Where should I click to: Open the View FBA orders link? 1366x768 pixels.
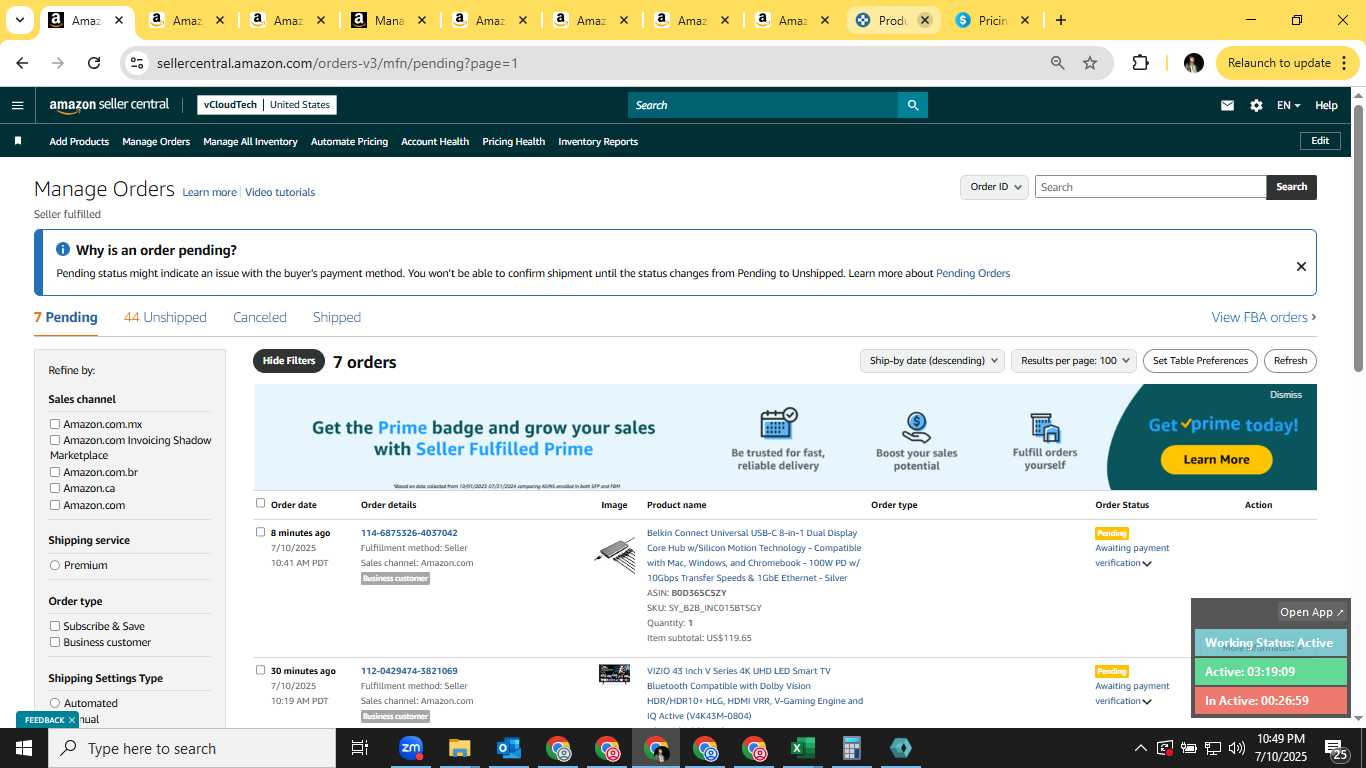pyautogui.click(x=1264, y=317)
